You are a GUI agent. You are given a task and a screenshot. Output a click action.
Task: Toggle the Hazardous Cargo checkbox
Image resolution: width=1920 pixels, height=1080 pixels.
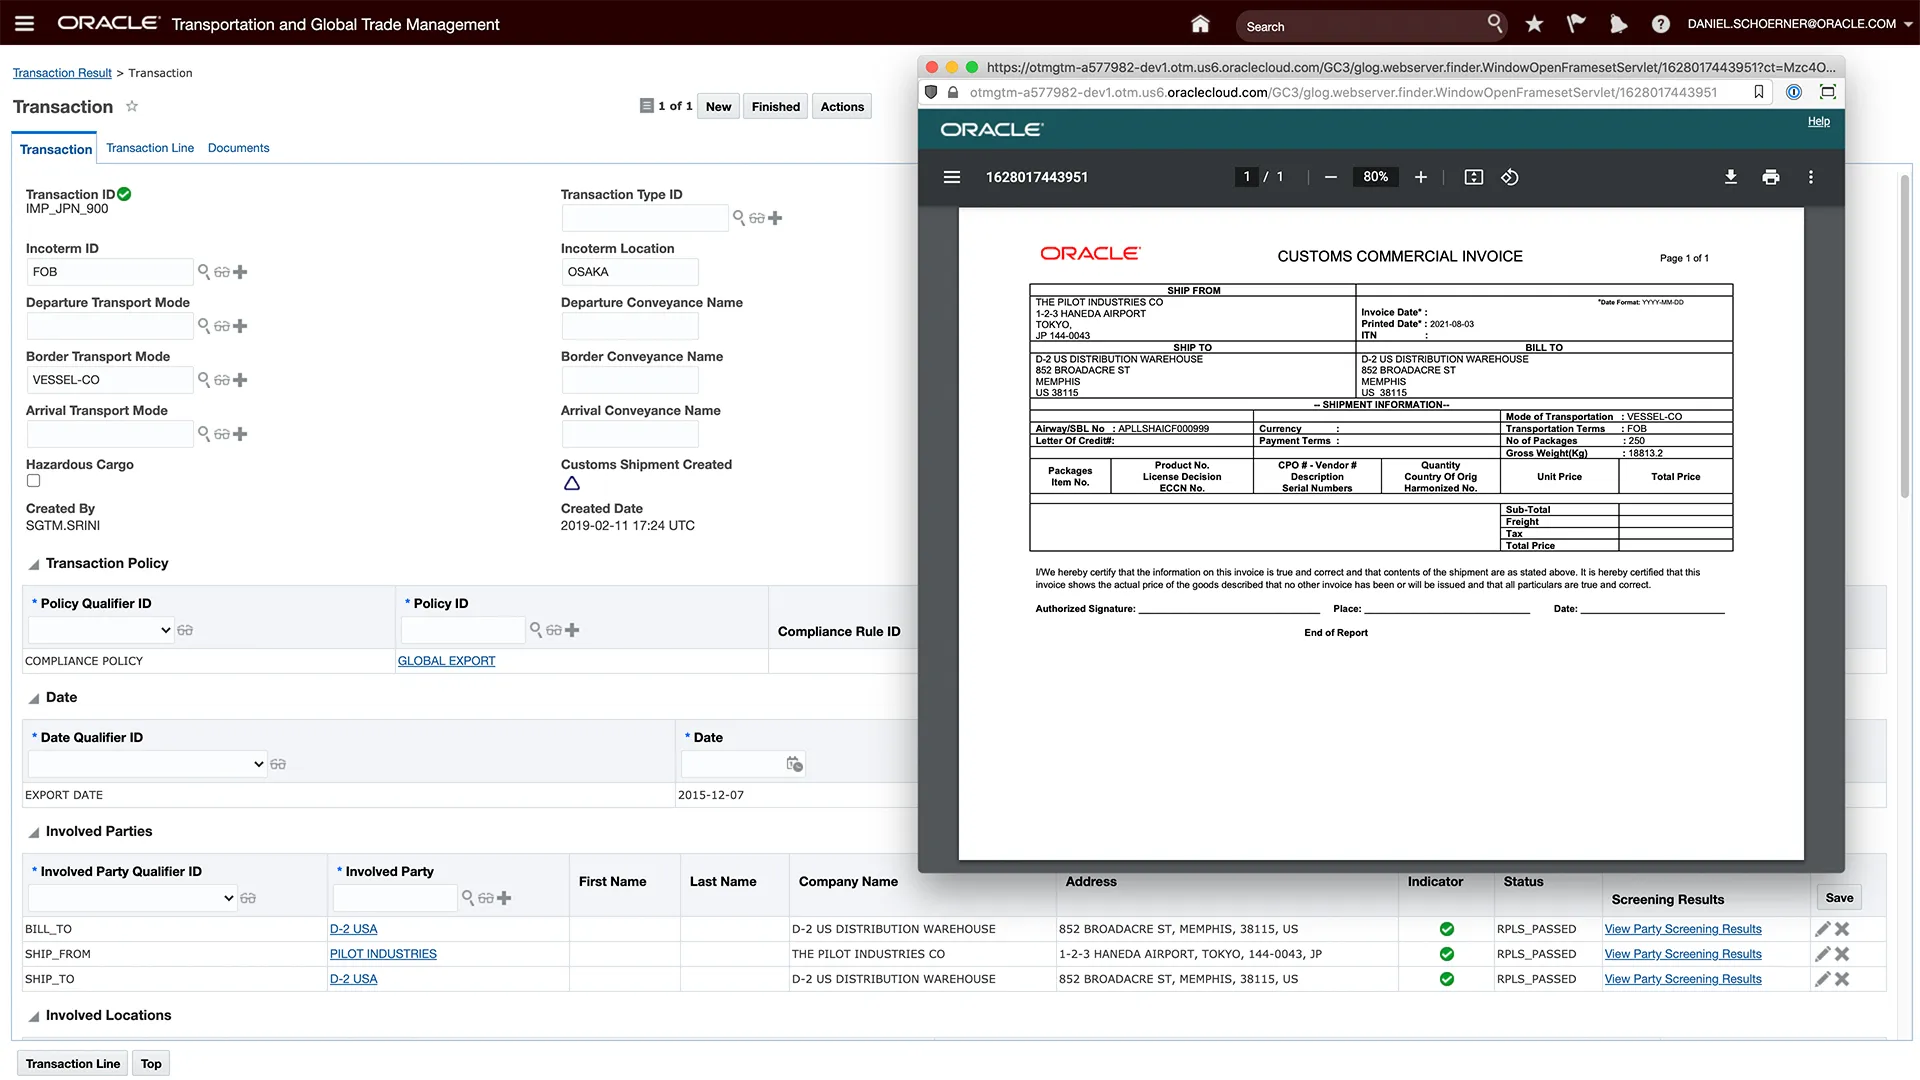(x=33, y=481)
